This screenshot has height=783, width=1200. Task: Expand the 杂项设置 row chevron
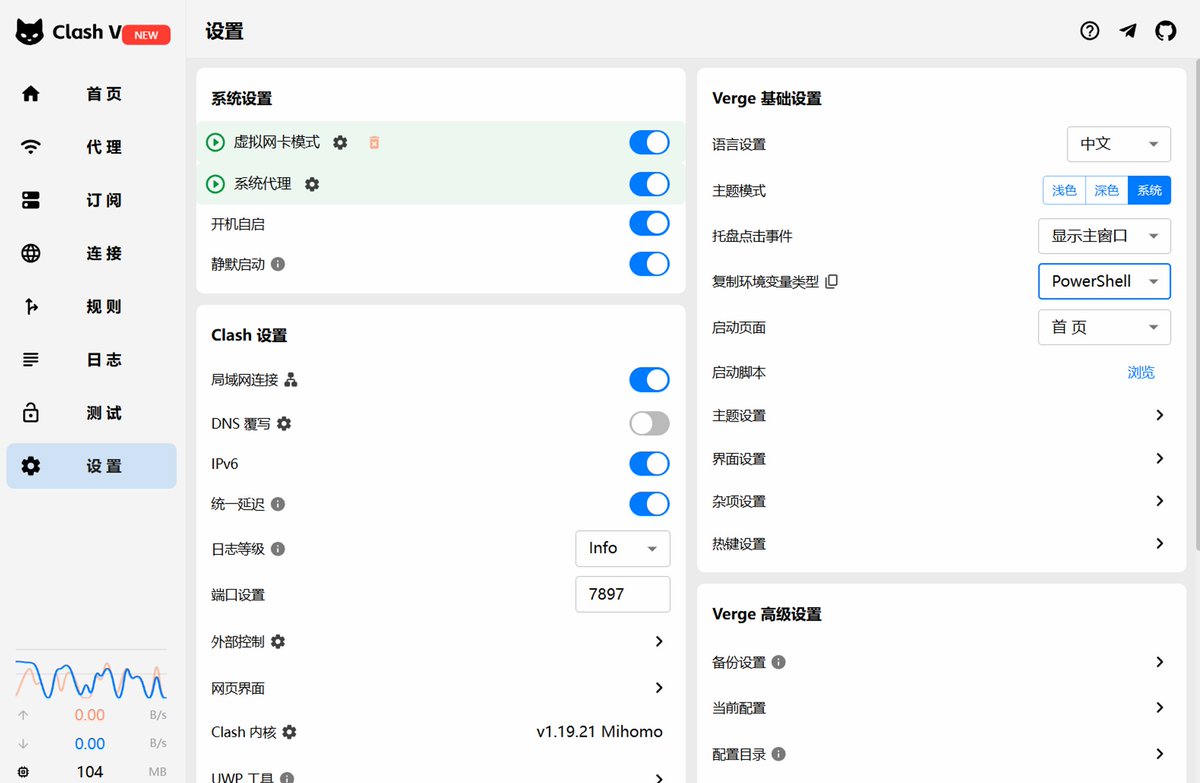[x=1160, y=501]
